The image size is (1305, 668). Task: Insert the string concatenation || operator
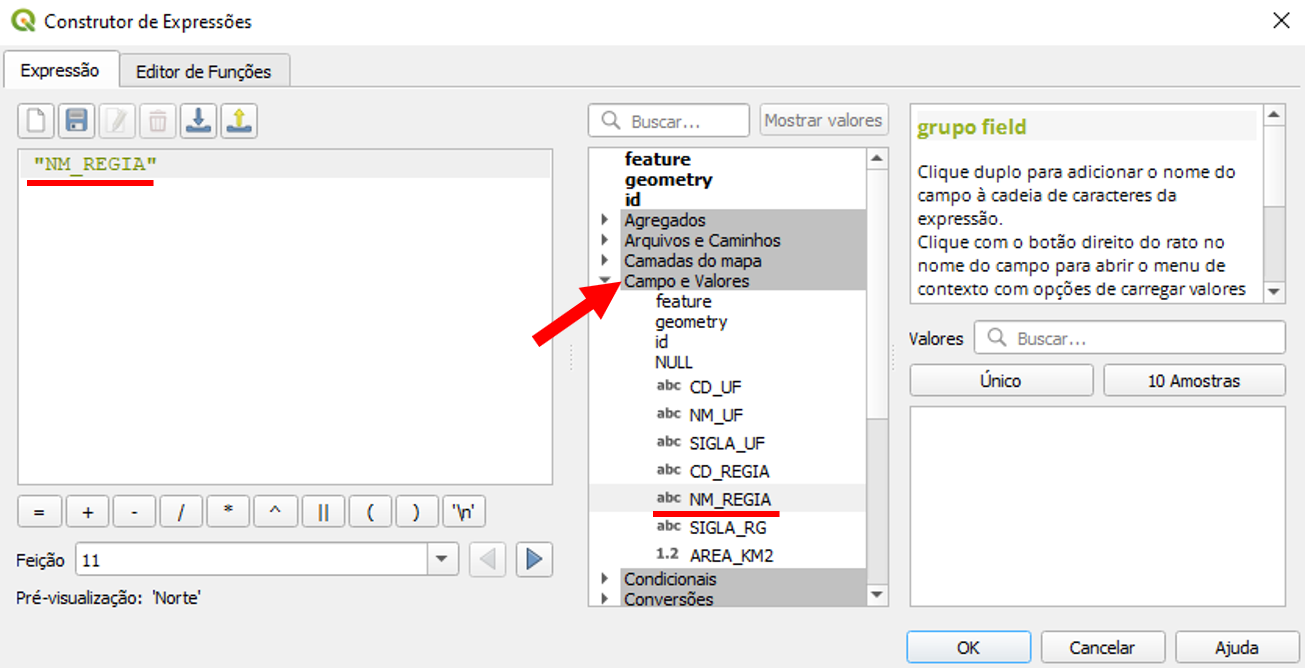(323, 512)
